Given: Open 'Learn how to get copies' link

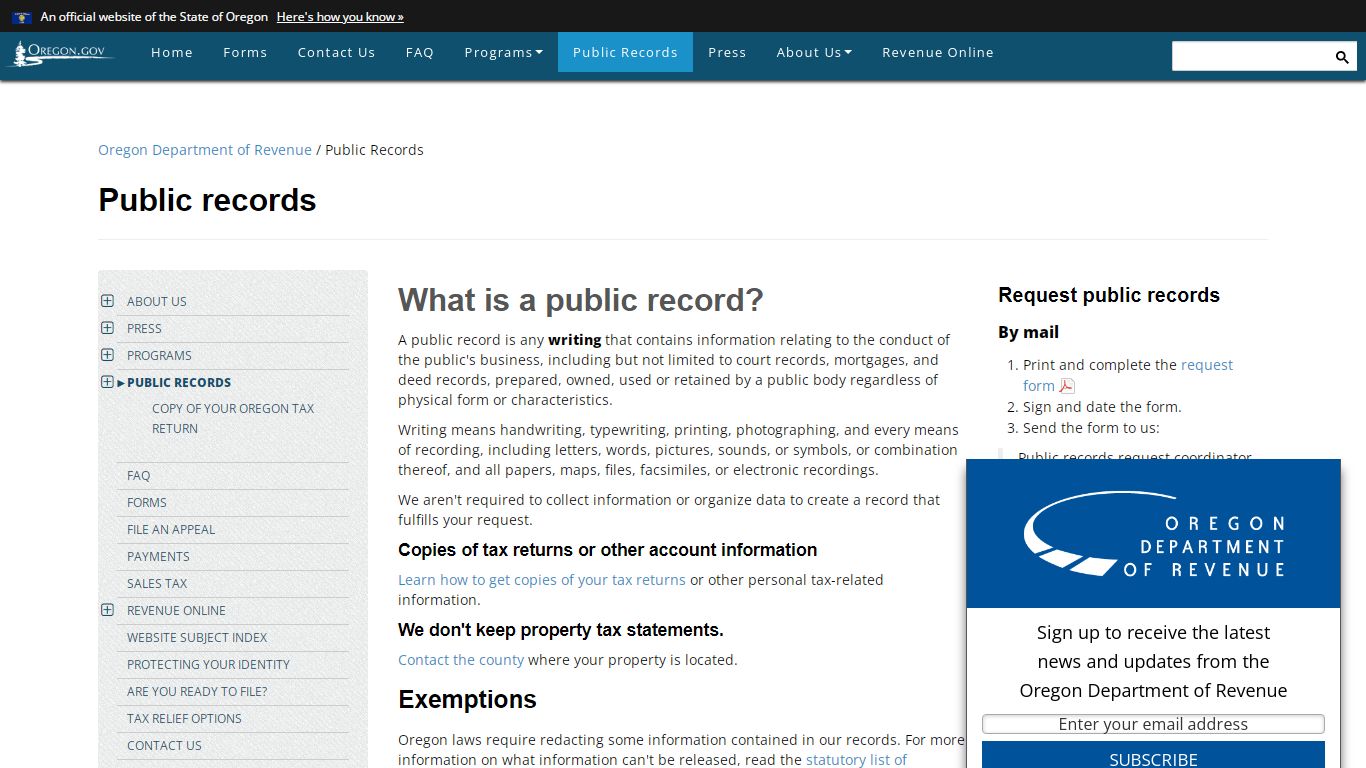Looking at the screenshot, I should pyautogui.click(x=542, y=580).
